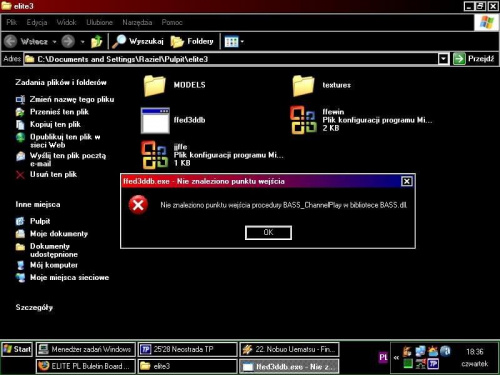Image resolution: width=500 pixels, height=375 pixels.
Task: Click the Wstecz back arrow icon
Action: point(11,41)
